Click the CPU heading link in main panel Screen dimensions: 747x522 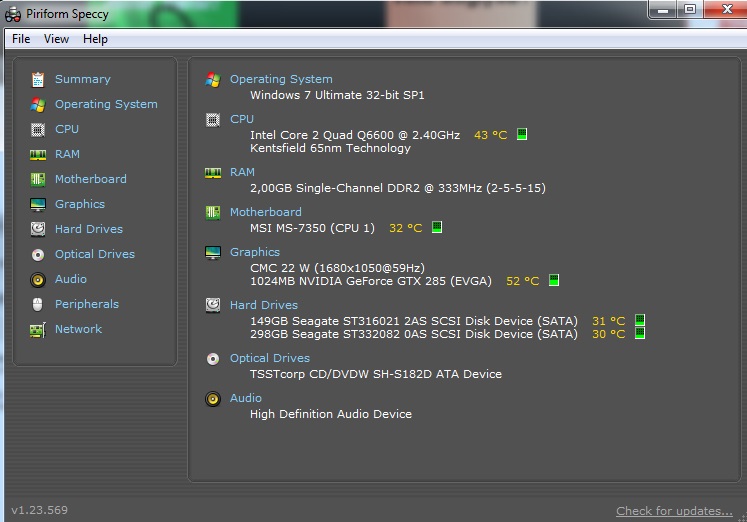tap(242, 119)
